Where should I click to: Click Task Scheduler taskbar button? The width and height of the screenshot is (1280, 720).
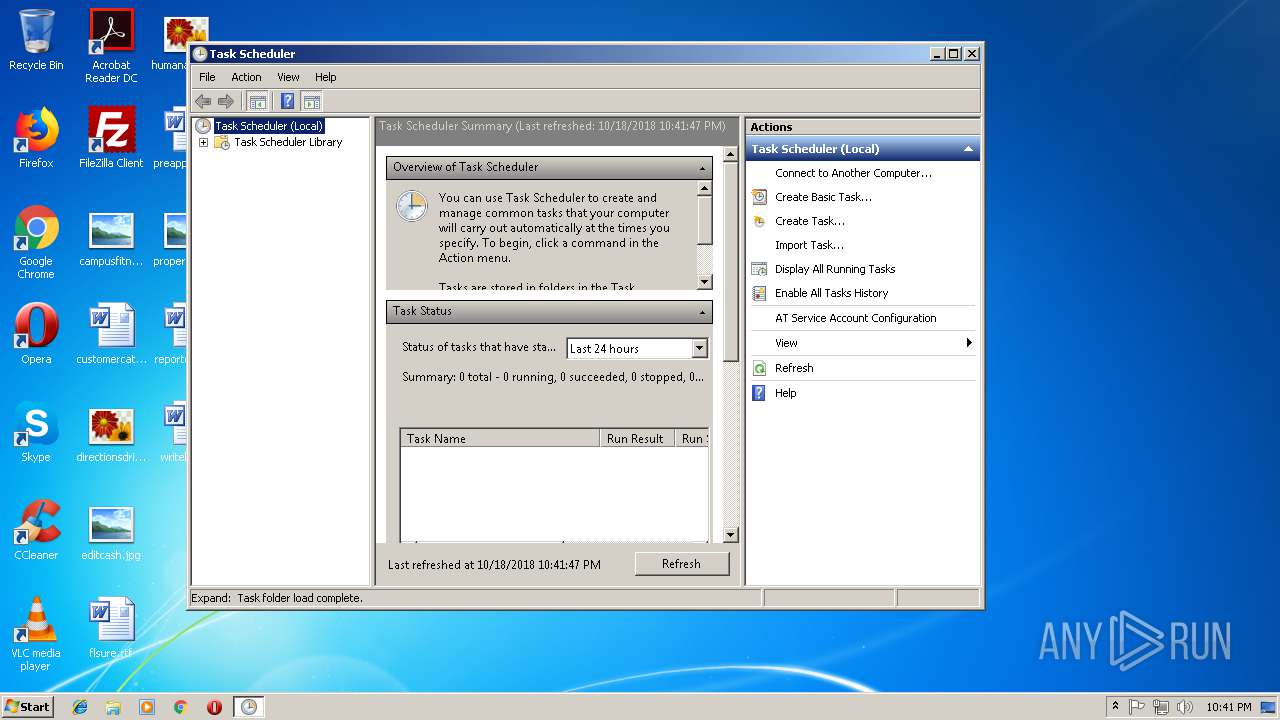[248, 707]
